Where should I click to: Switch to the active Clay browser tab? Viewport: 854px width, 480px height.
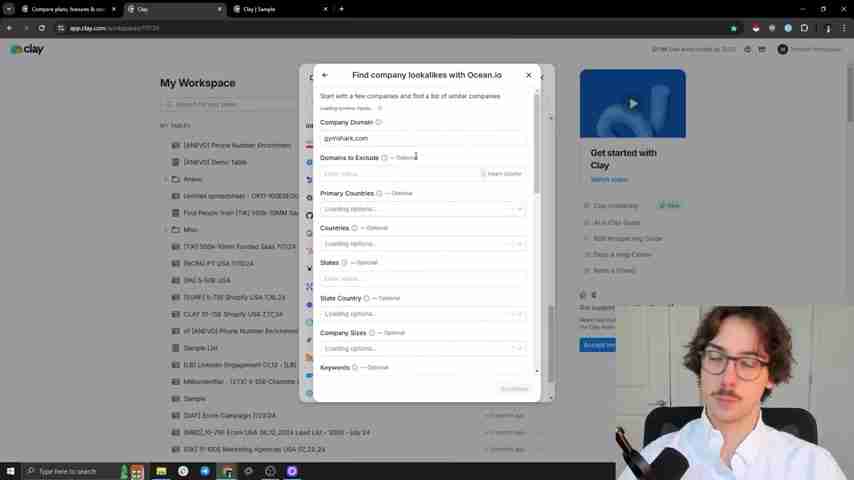point(174,9)
